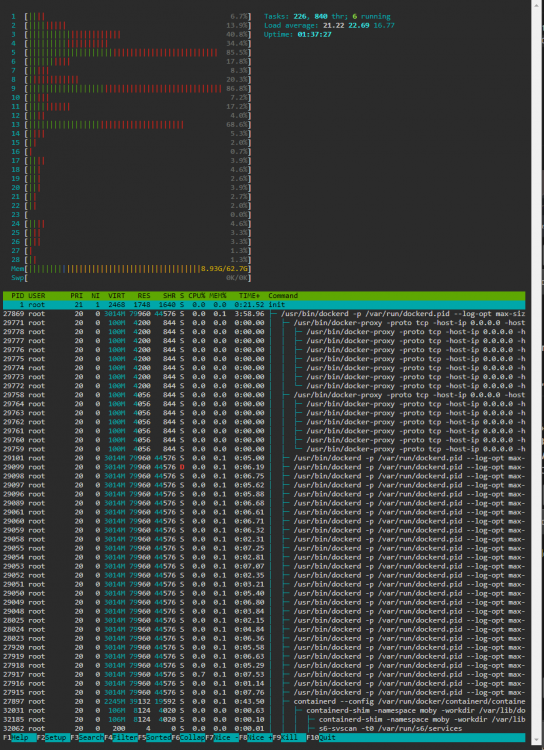Sort by the VIRT column header
The image size is (544, 750).
click(x=116, y=296)
